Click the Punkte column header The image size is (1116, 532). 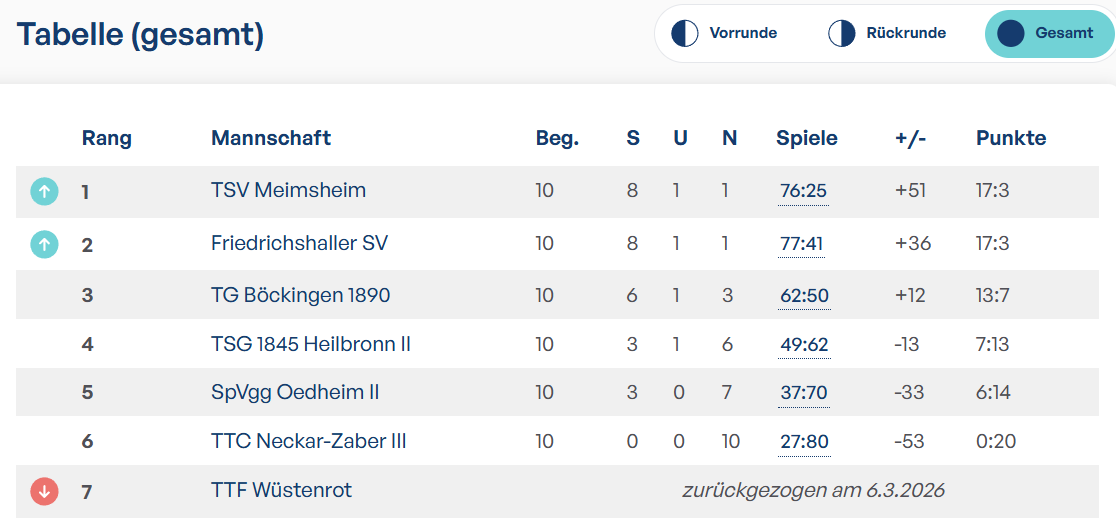[x=1011, y=138]
